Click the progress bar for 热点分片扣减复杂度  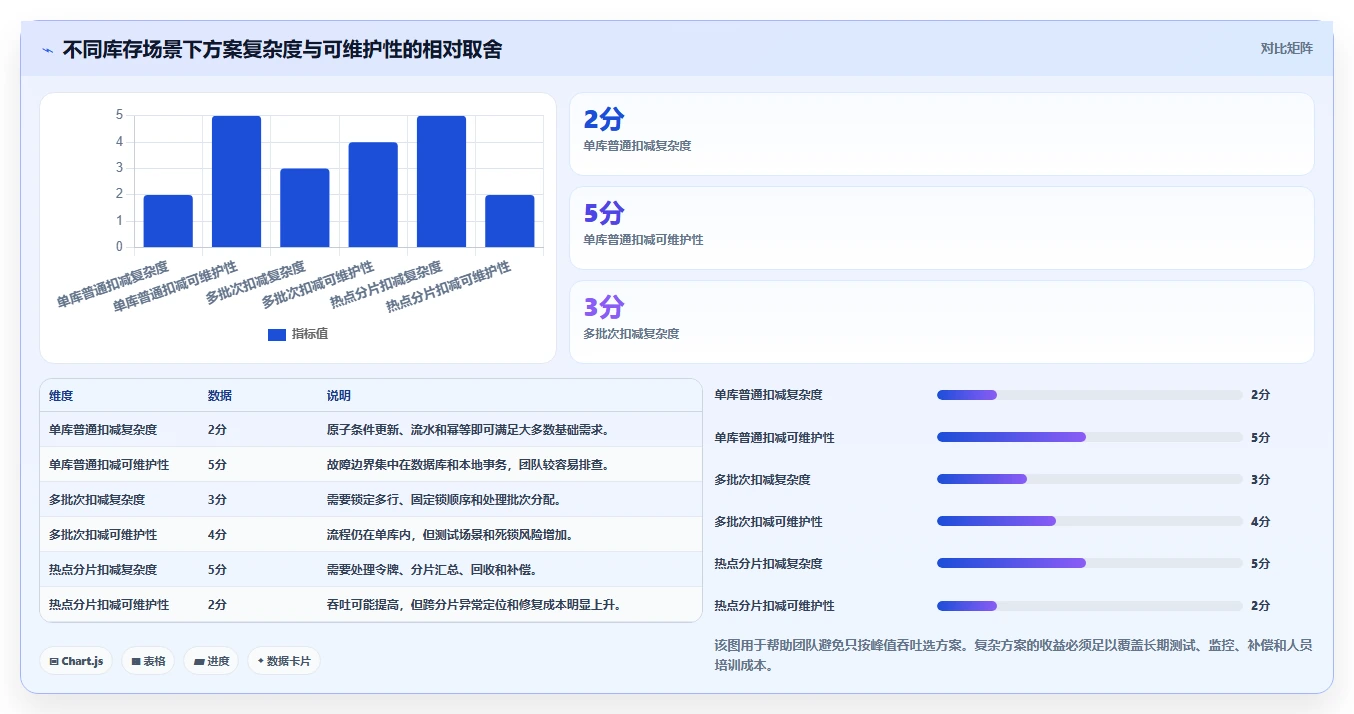pyautogui.click(x=1089, y=563)
